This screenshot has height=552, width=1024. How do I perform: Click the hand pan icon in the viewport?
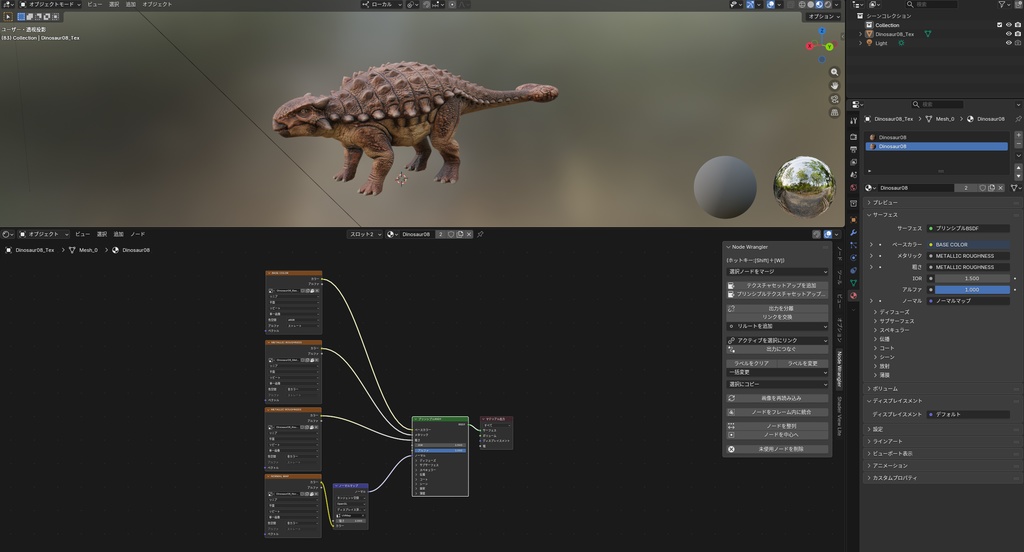coord(834,86)
